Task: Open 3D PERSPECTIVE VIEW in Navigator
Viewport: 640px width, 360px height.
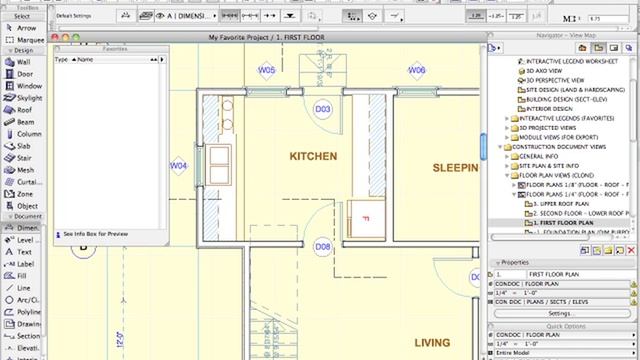Action: pyautogui.click(x=551, y=80)
